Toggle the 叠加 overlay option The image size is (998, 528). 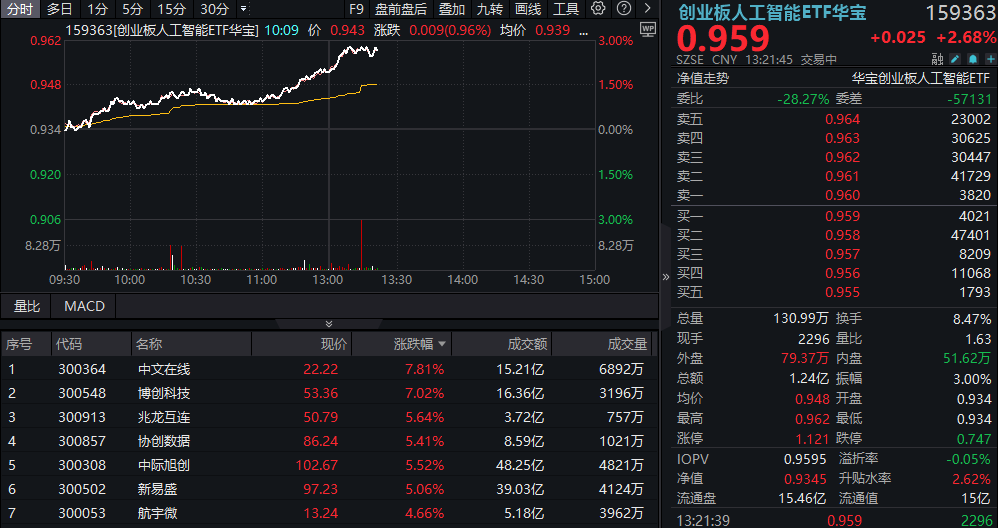coord(452,9)
